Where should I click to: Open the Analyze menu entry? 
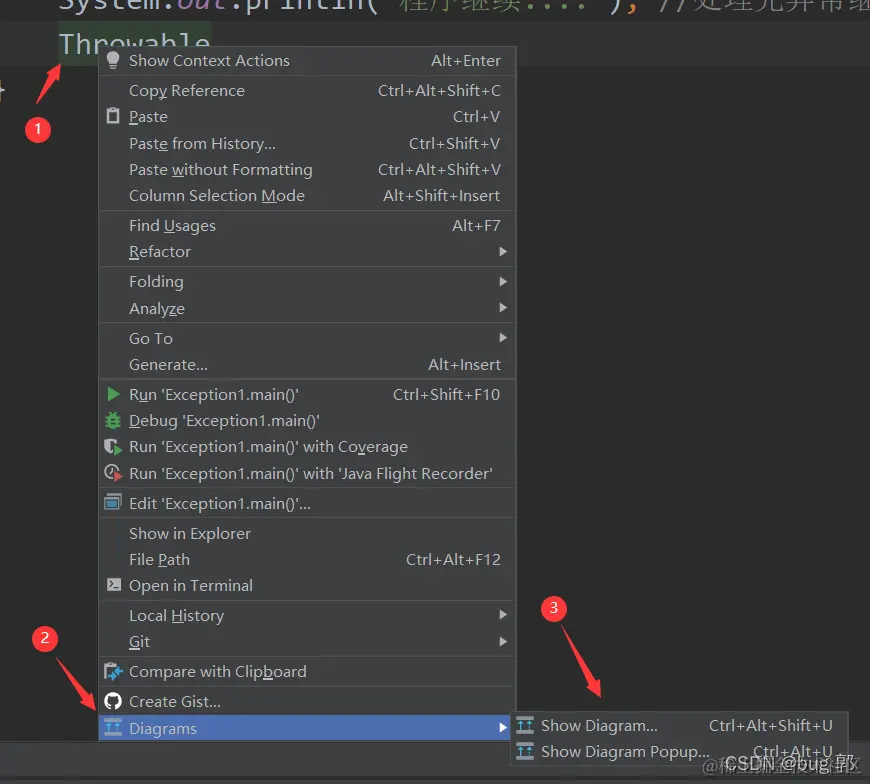pos(307,308)
